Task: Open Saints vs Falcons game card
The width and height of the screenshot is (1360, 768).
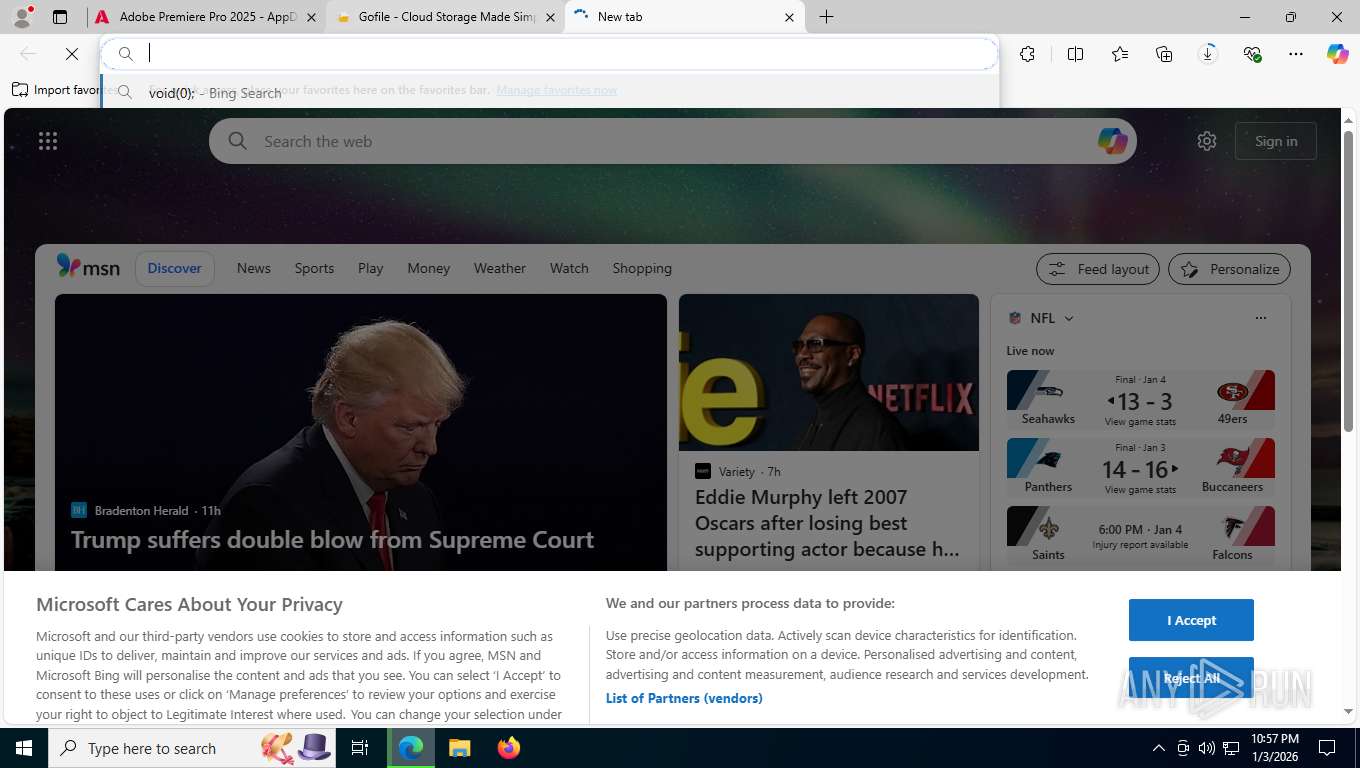Action: tap(1140, 534)
